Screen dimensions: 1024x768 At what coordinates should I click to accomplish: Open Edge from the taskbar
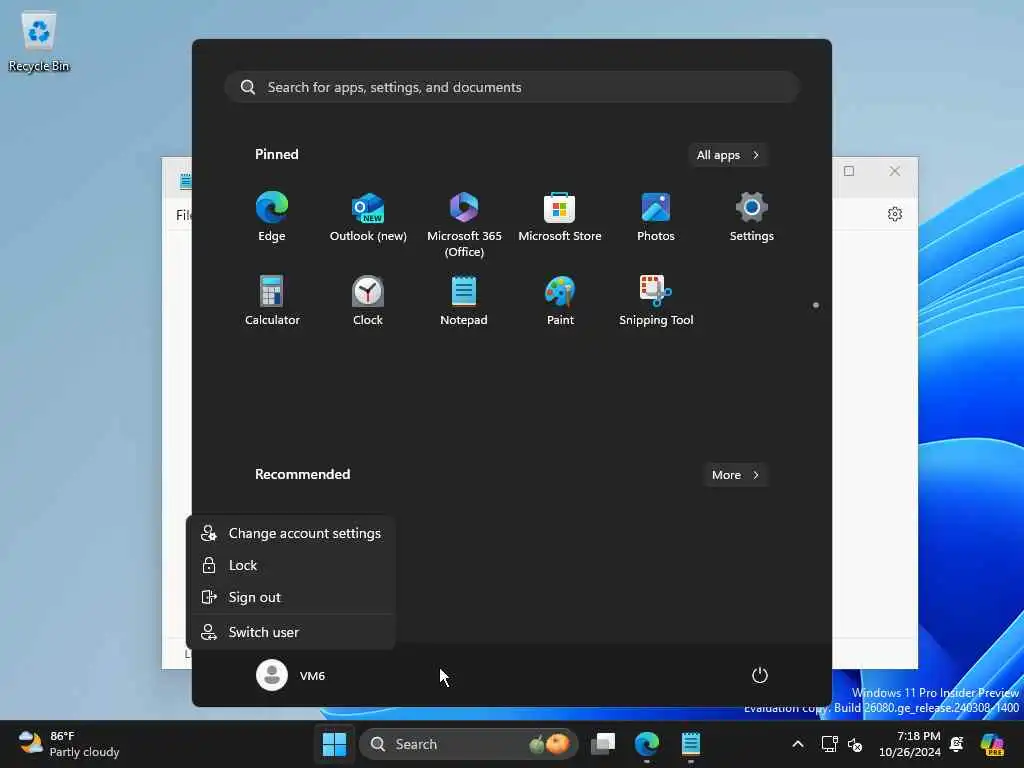click(x=647, y=744)
